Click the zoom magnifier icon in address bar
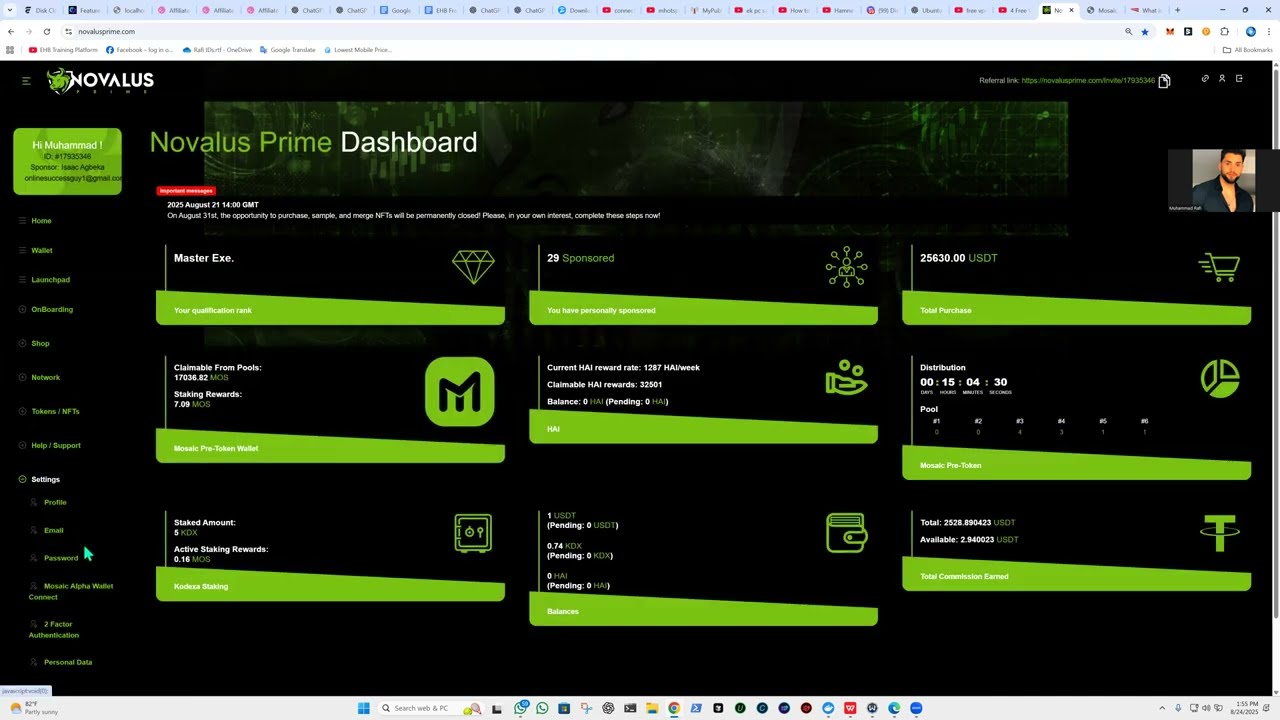 coord(1129,31)
